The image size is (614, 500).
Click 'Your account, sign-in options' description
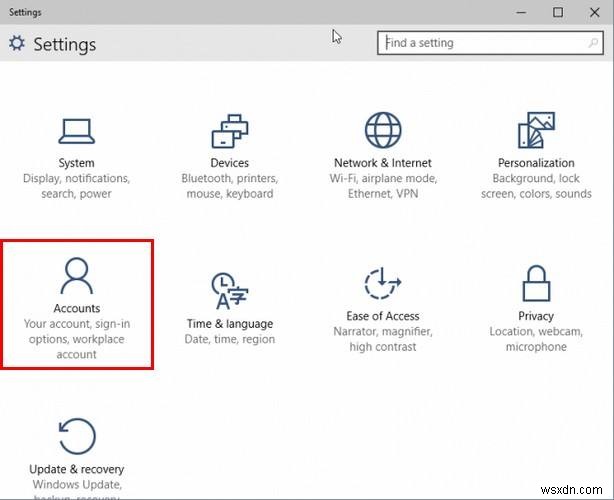click(x=77, y=339)
